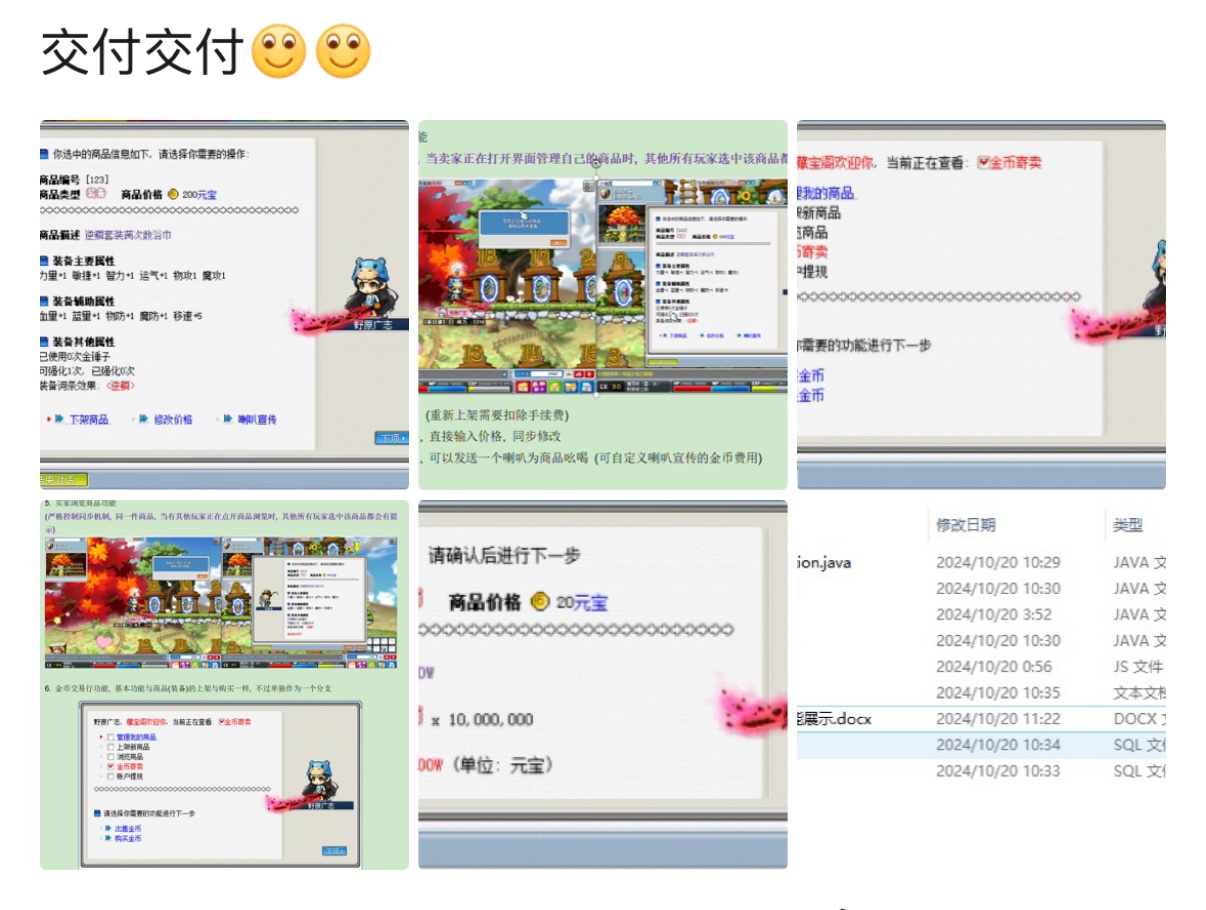
Task: Click the red 逆鳞 effect text
Action: tap(120, 386)
